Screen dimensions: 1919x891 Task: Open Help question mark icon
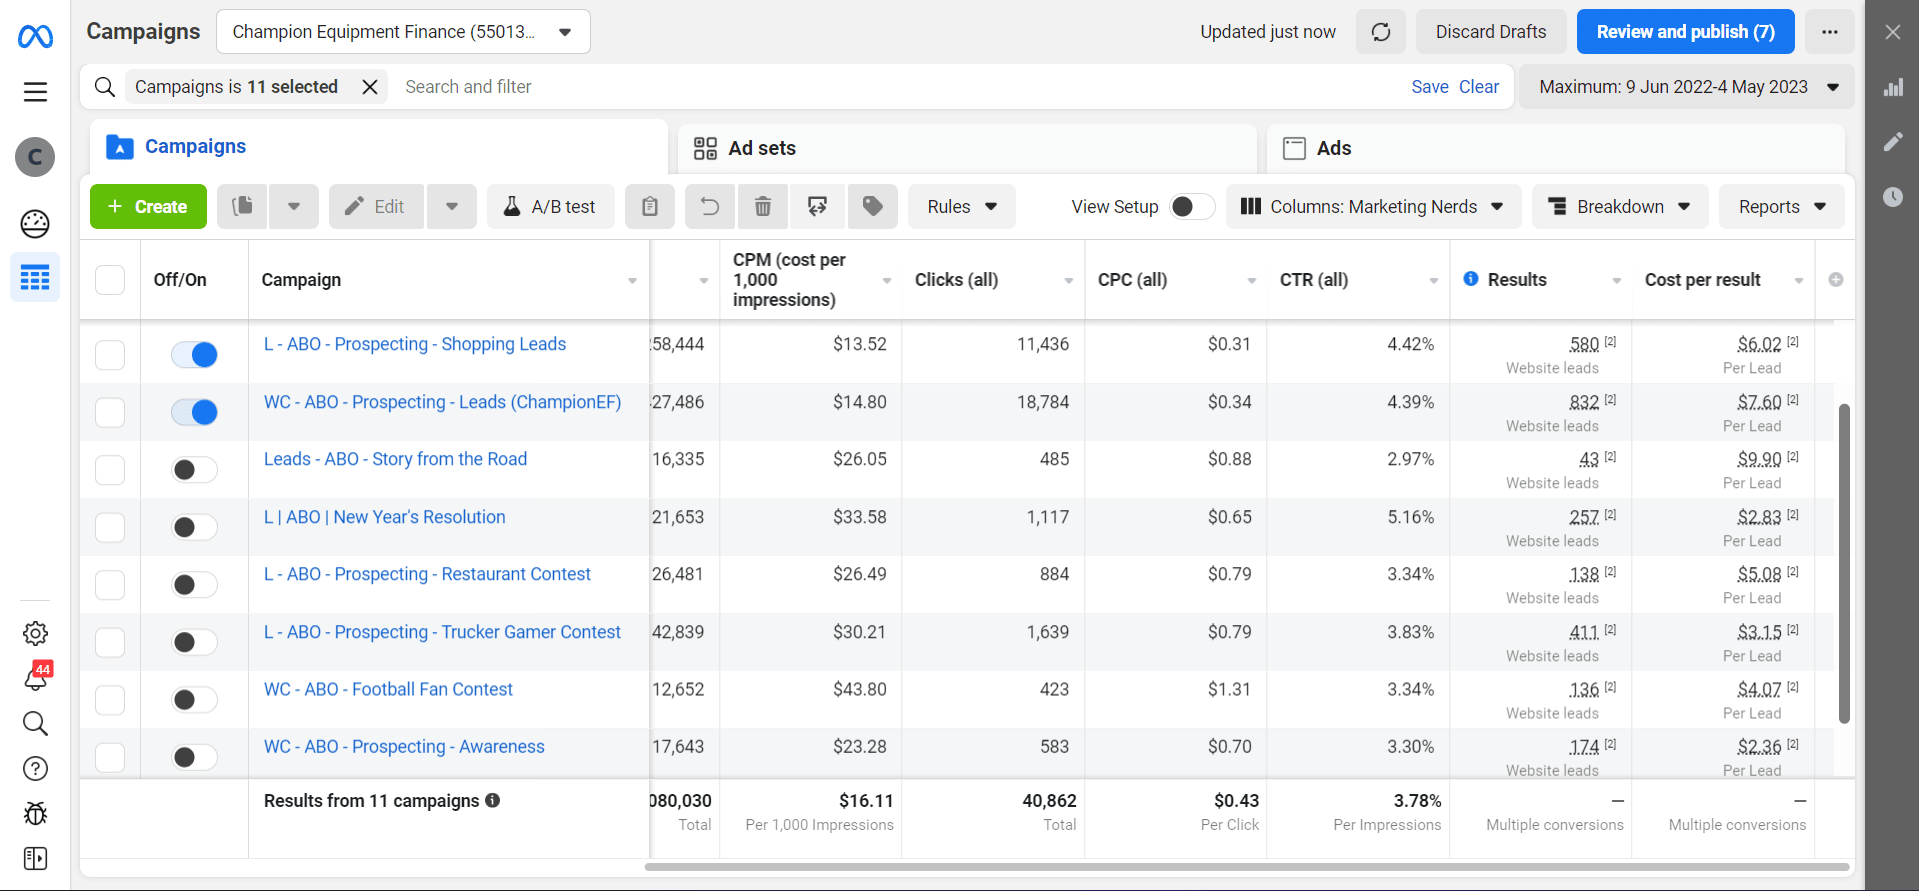35,768
